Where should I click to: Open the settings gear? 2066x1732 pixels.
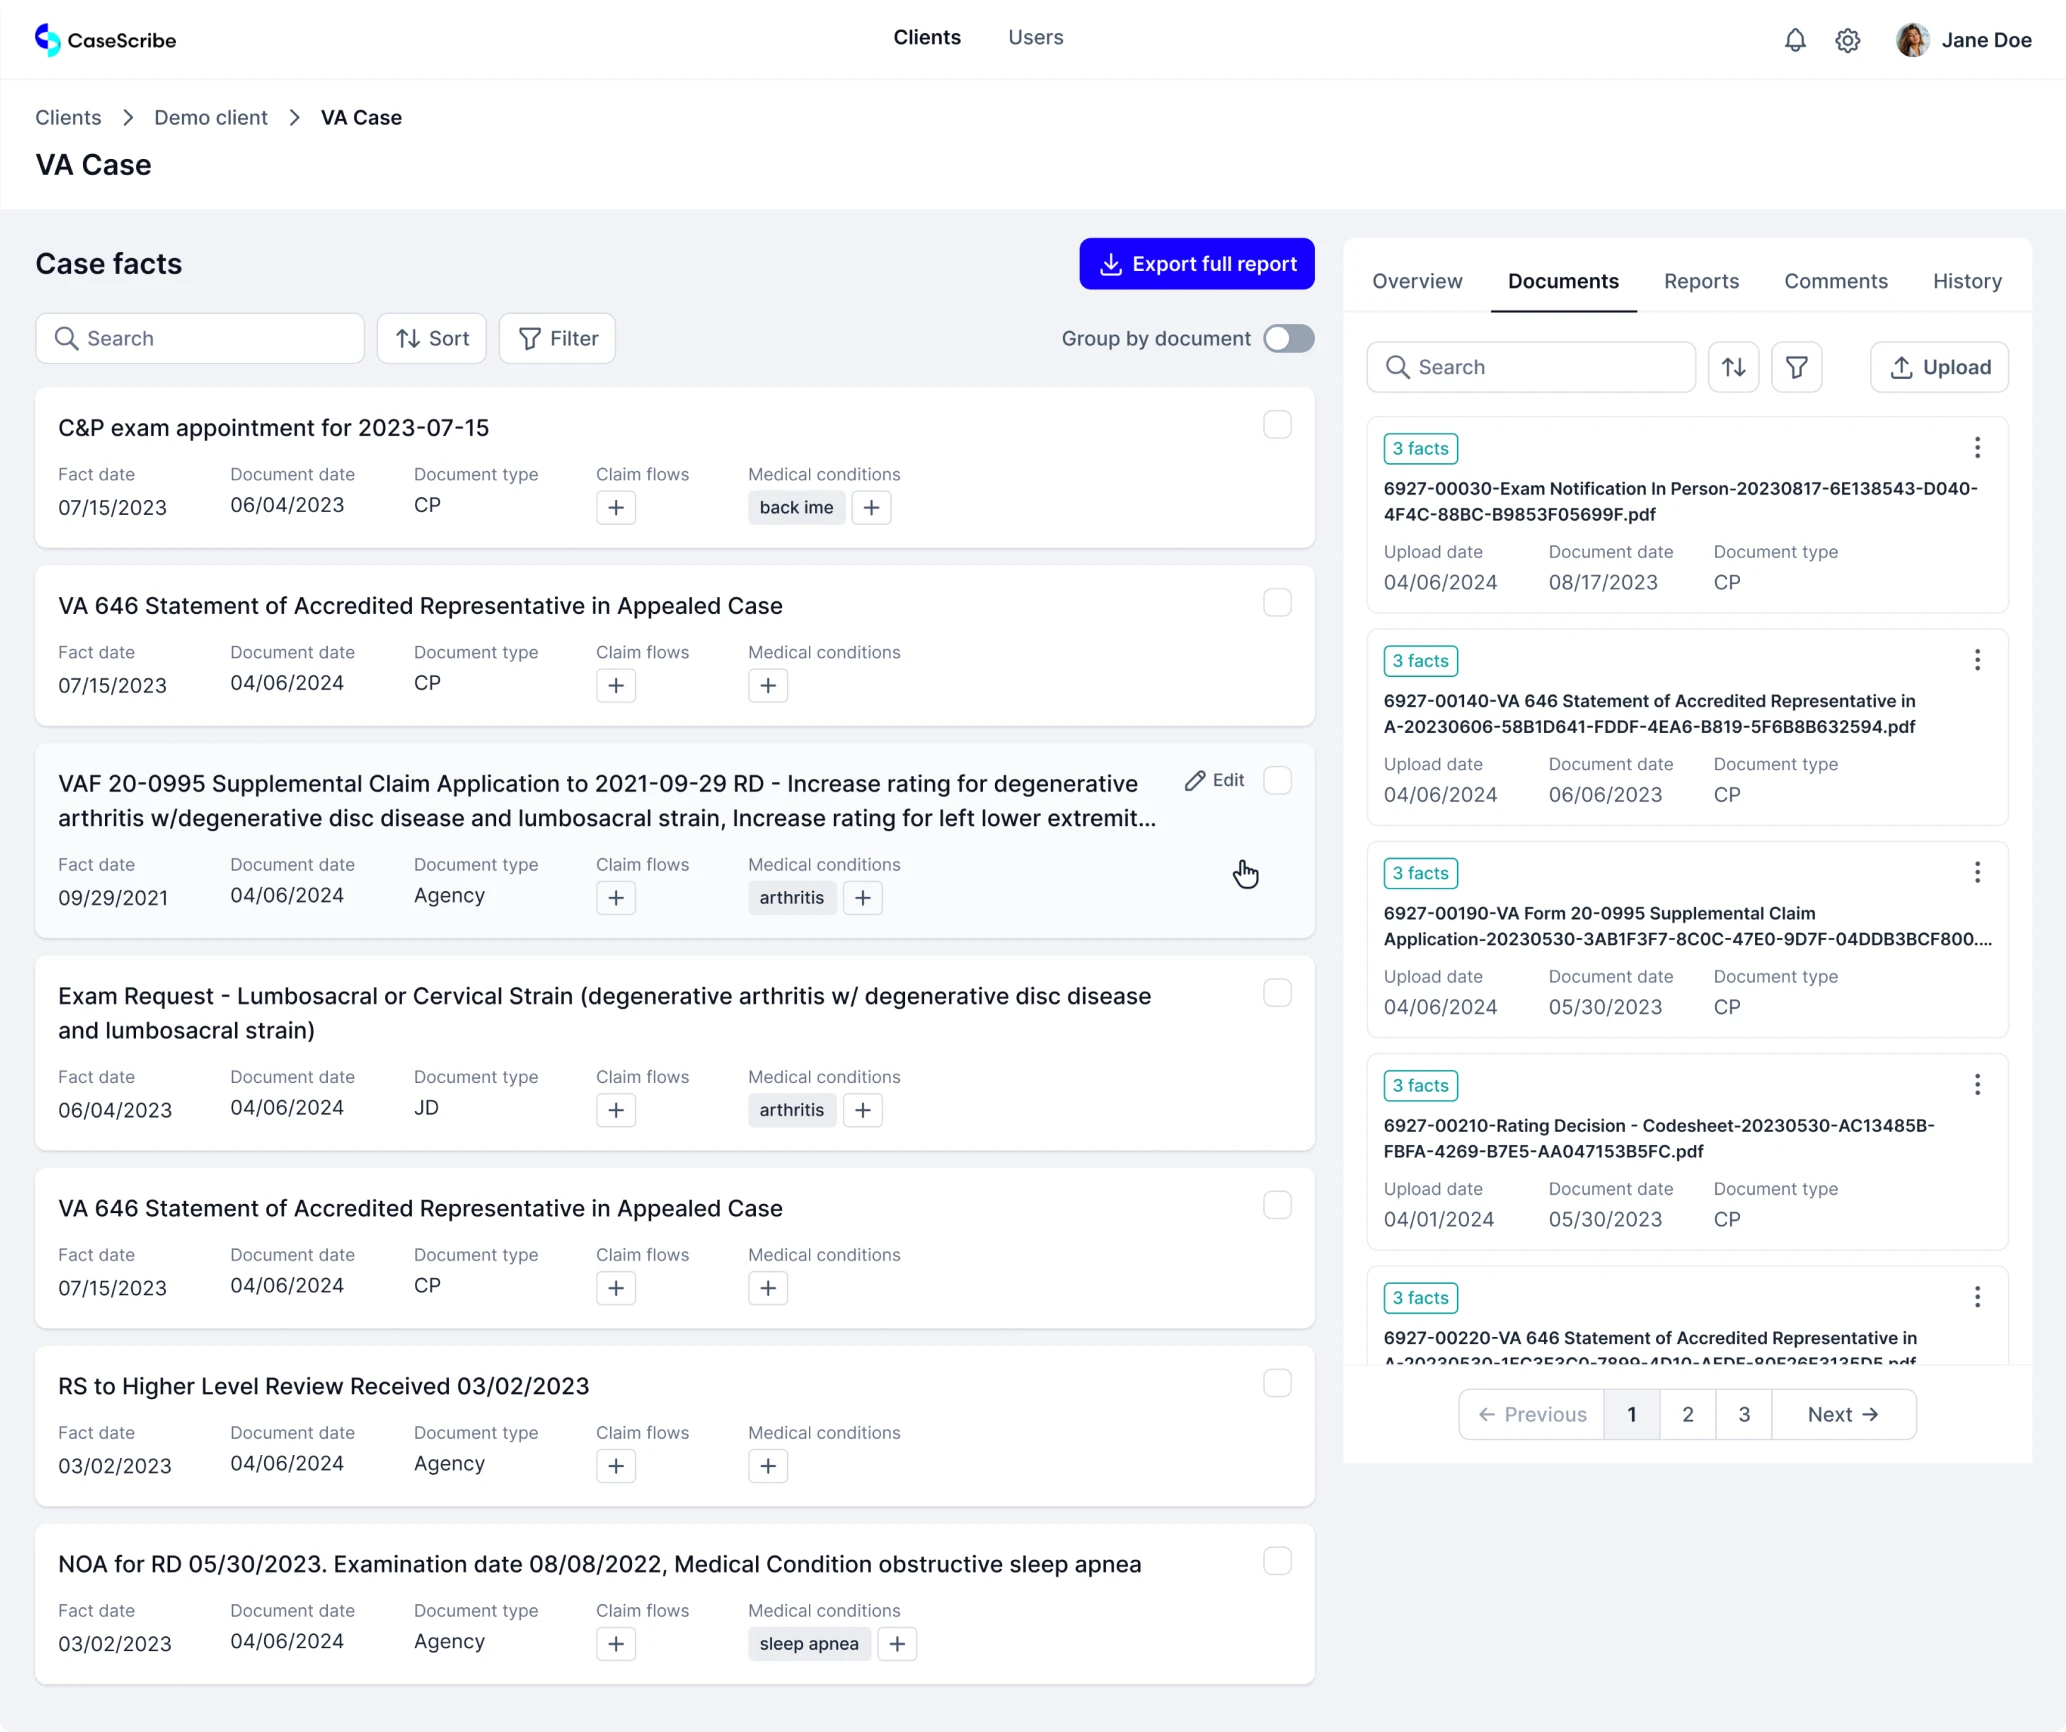point(1847,40)
